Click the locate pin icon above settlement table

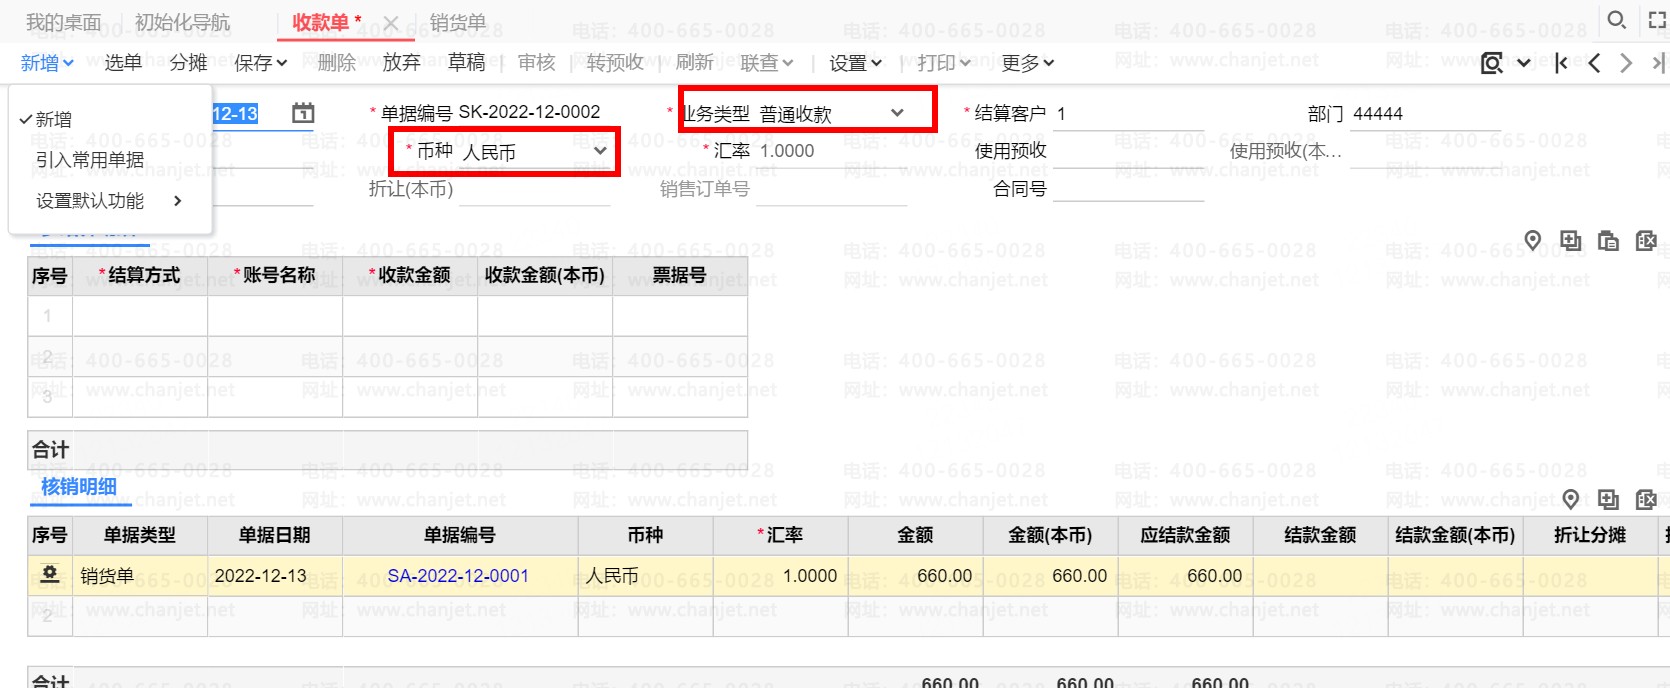point(1532,240)
